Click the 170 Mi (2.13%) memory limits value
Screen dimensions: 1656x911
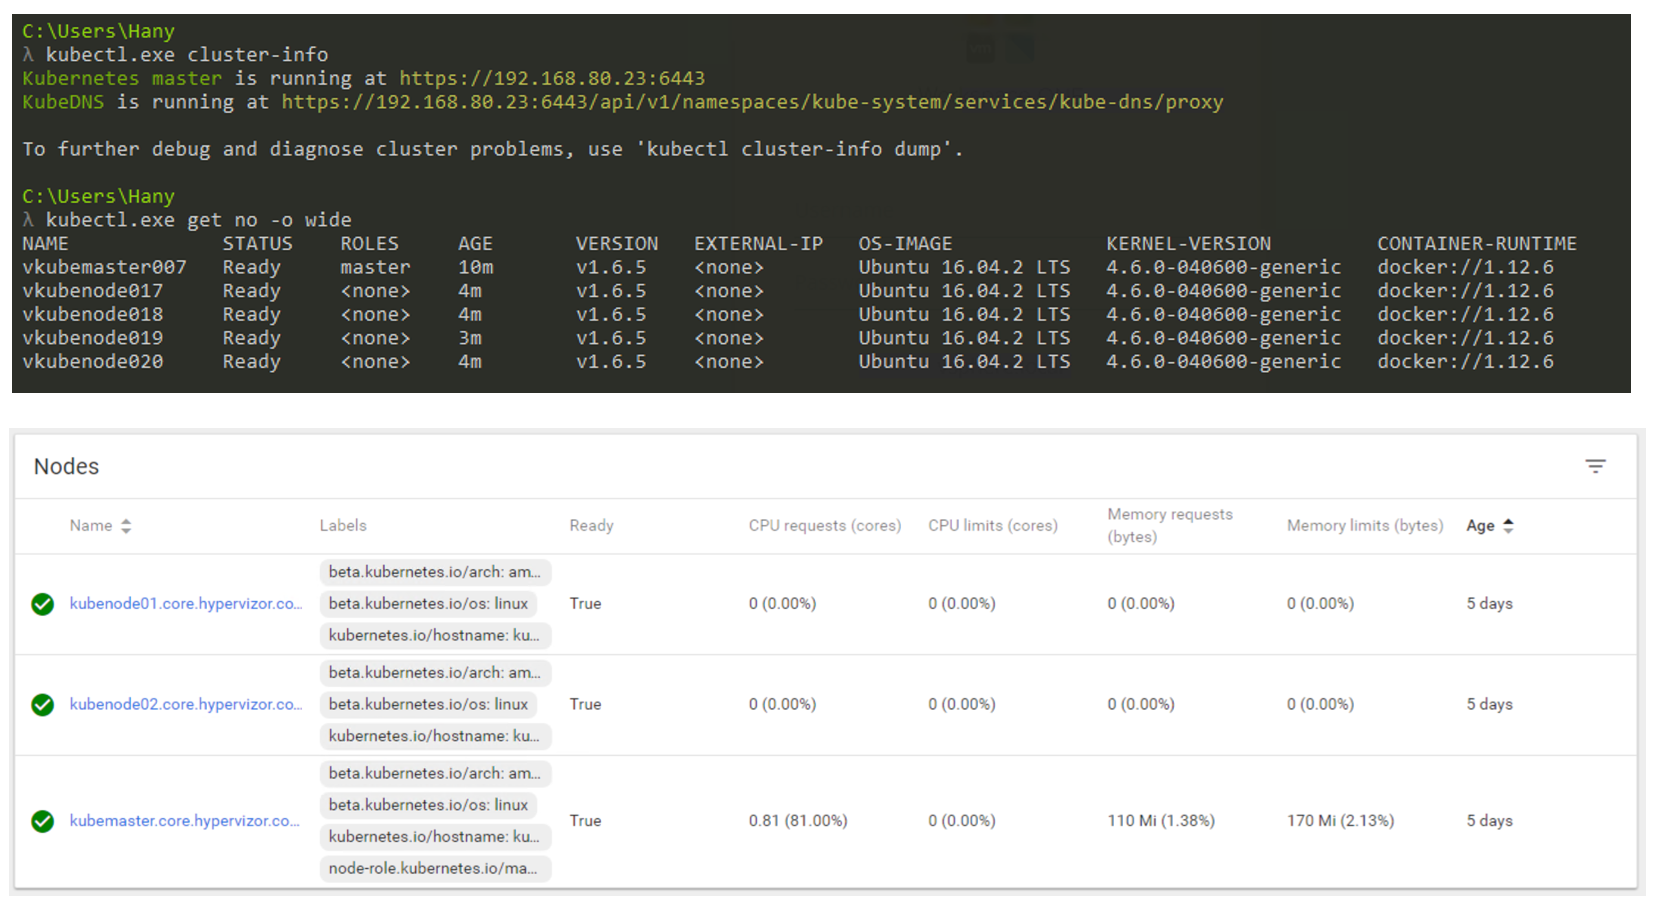(1340, 821)
